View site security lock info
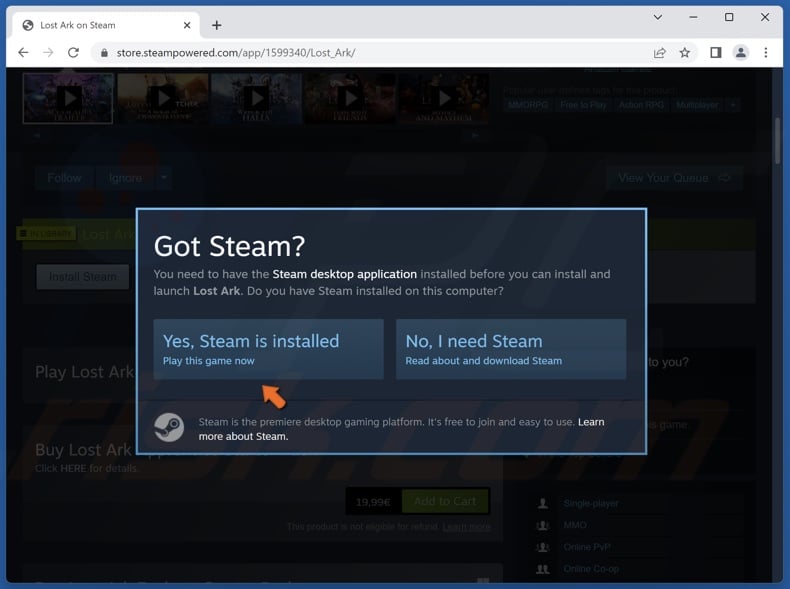790x589 pixels. pyautogui.click(x=104, y=52)
